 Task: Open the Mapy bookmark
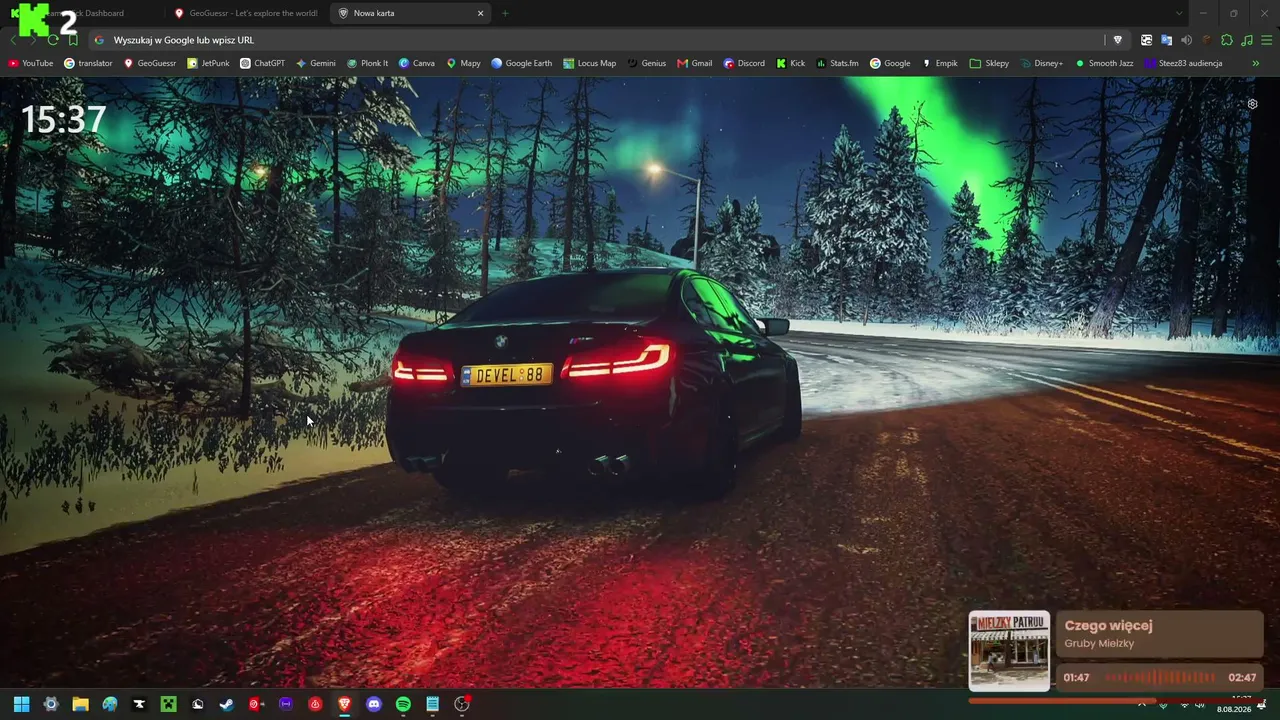(x=463, y=63)
